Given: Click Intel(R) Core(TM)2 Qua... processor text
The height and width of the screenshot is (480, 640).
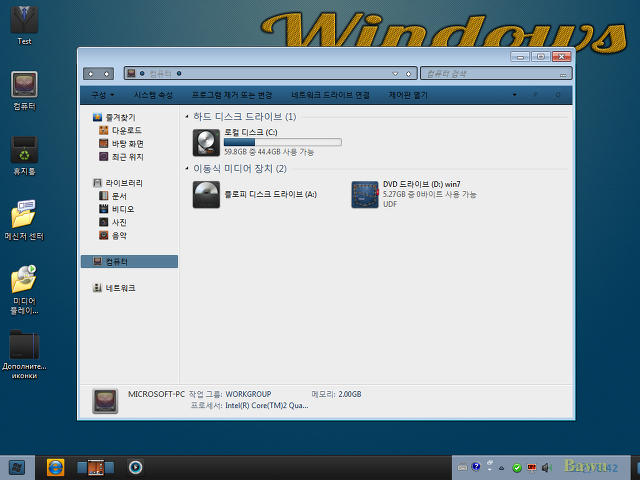Looking at the screenshot, I should 267,406.
